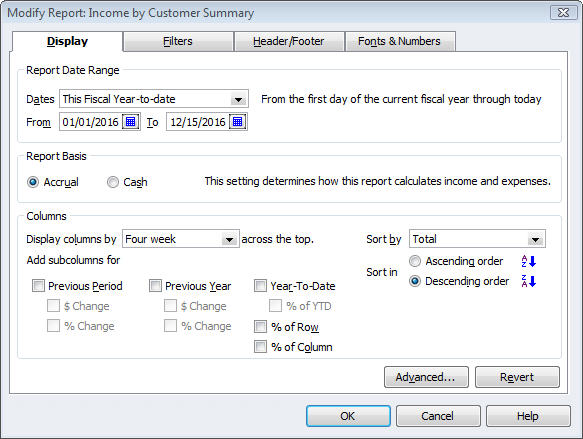The width and height of the screenshot is (583, 439).
Task: Click into the From date field
Action: click(91, 122)
